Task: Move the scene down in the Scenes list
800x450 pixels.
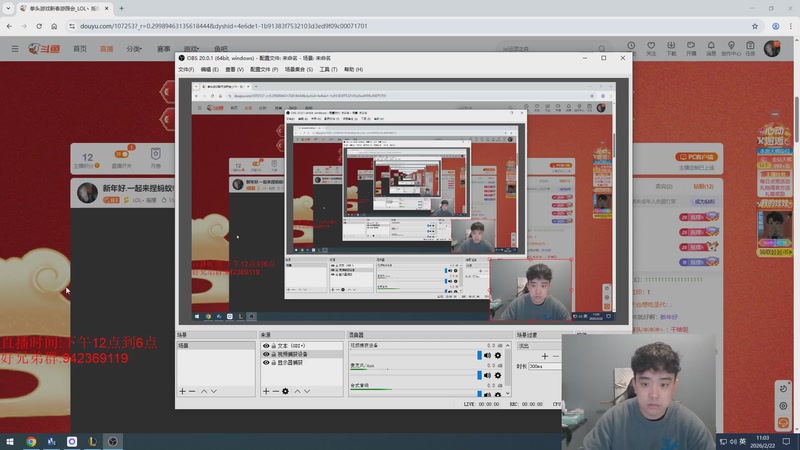Action: coord(214,391)
